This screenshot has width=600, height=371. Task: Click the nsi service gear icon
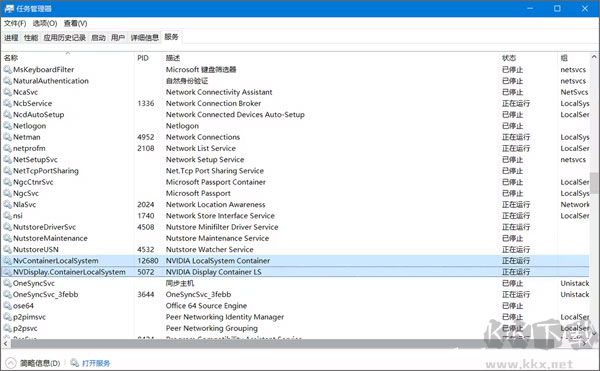point(7,216)
